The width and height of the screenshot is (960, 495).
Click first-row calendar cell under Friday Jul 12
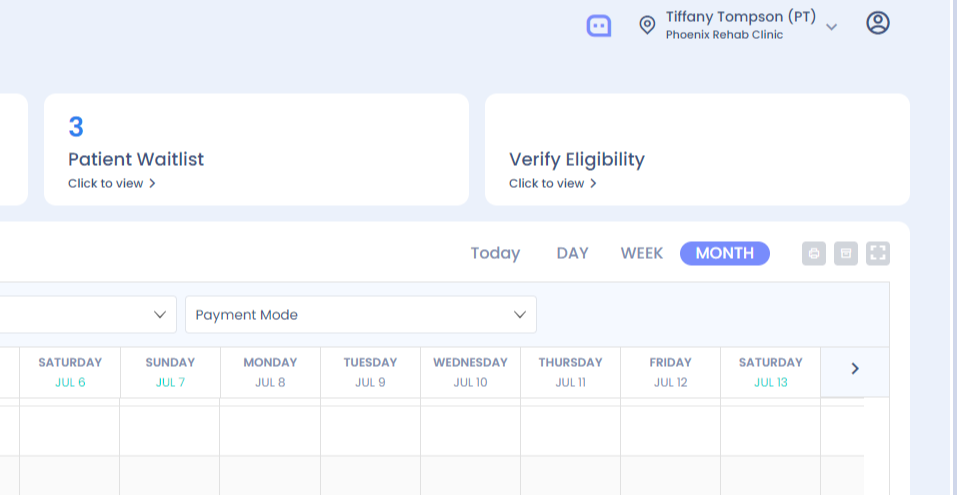pyautogui.click(x=670, y=431)
